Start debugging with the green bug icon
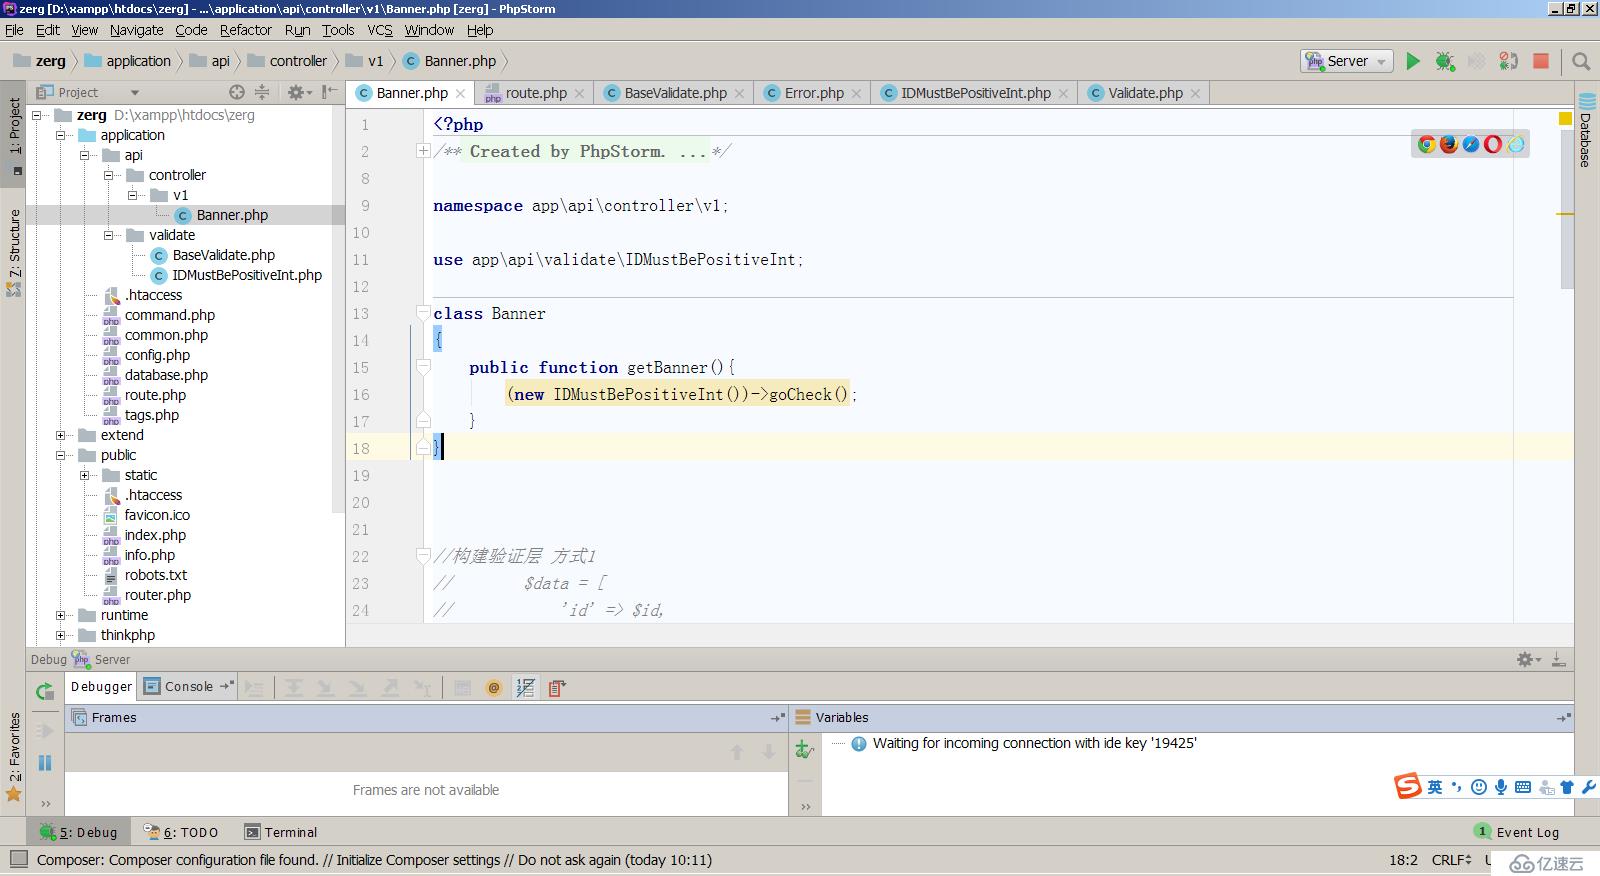 (x=1445, y=61)
